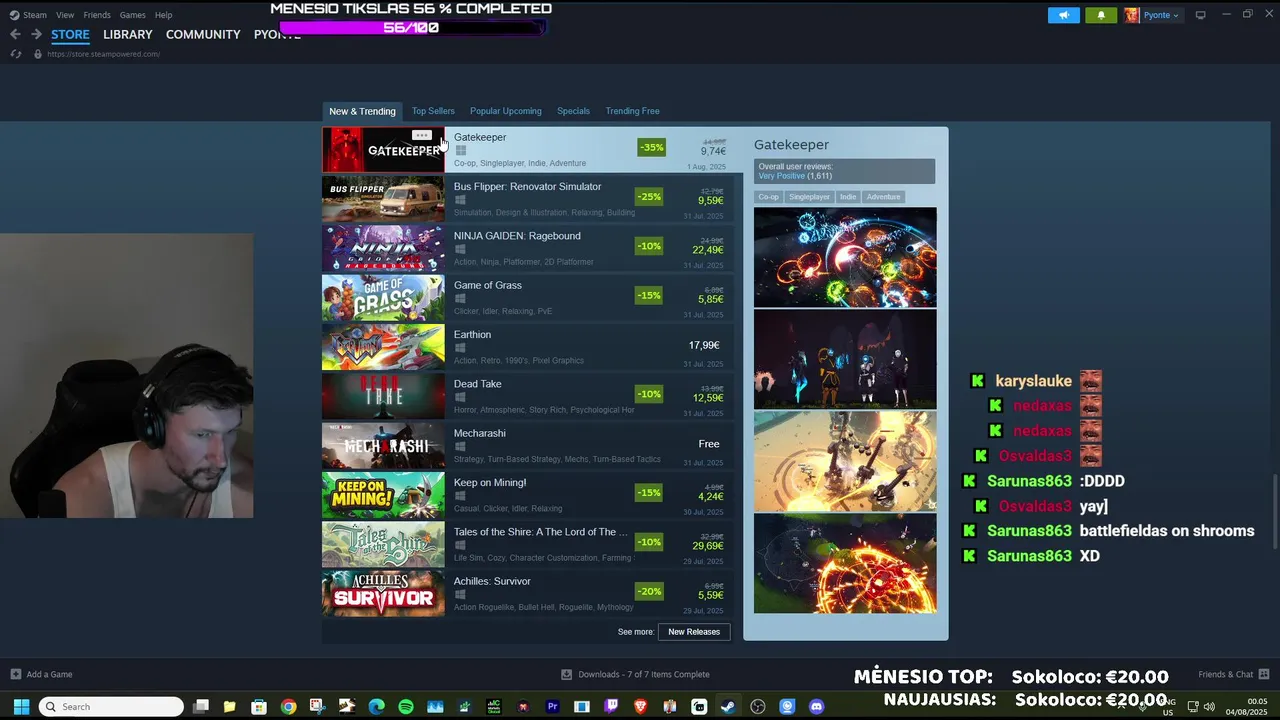Go back with the navigation arrow
Screen dimensions: 1280x720
coord(15,34)
